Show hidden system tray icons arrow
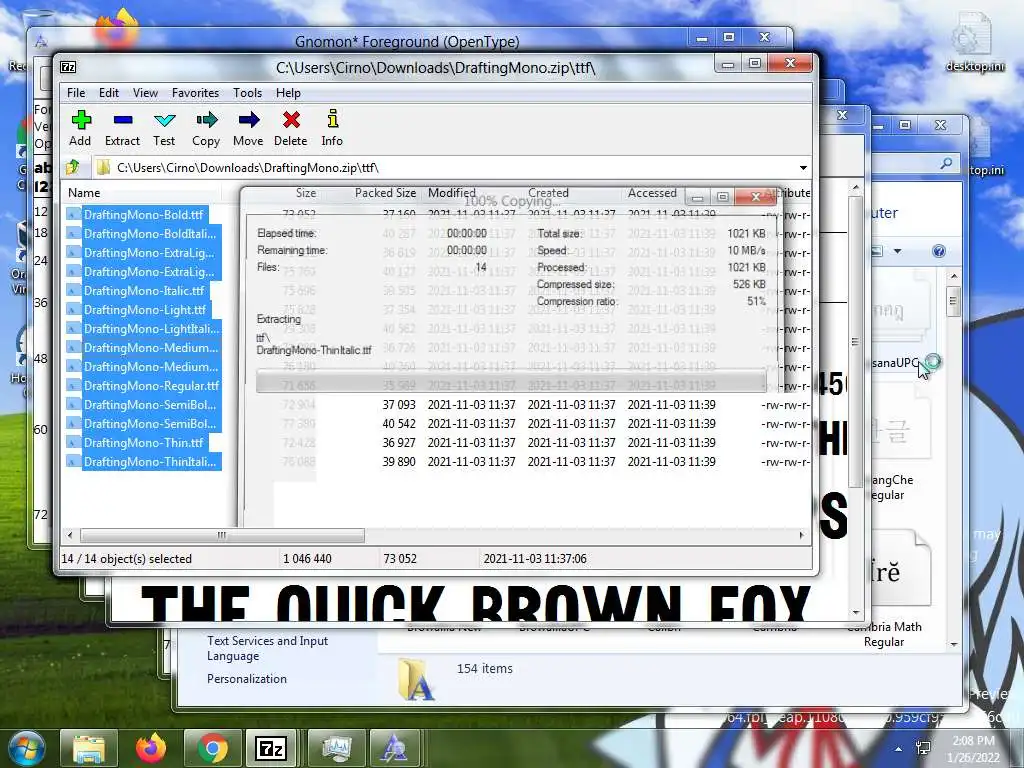 899,749
